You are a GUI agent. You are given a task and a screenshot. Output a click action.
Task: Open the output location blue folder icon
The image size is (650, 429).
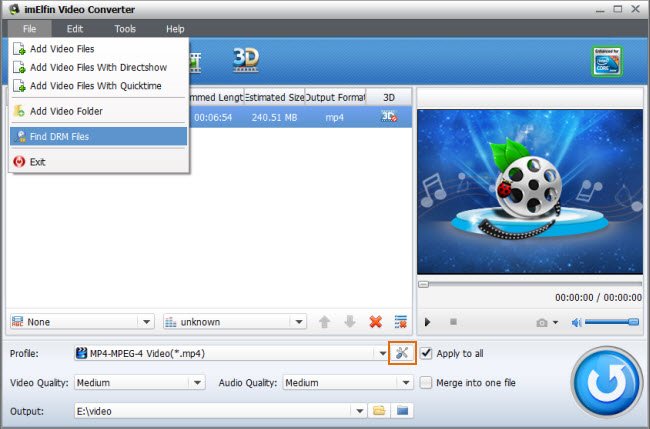402,411
